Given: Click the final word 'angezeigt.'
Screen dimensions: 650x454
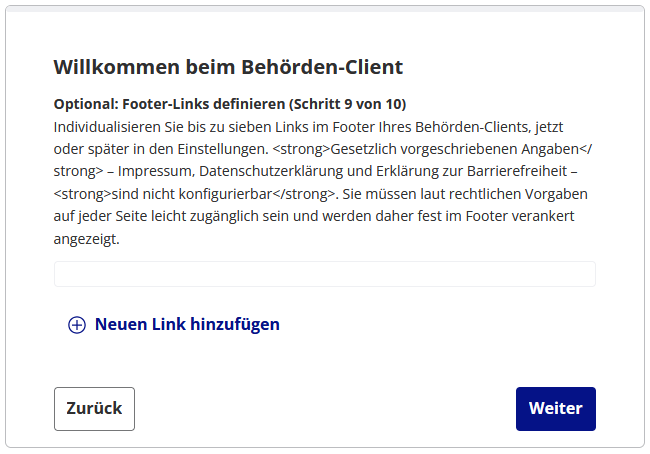Looking at the screenshot, I should 86,238.
